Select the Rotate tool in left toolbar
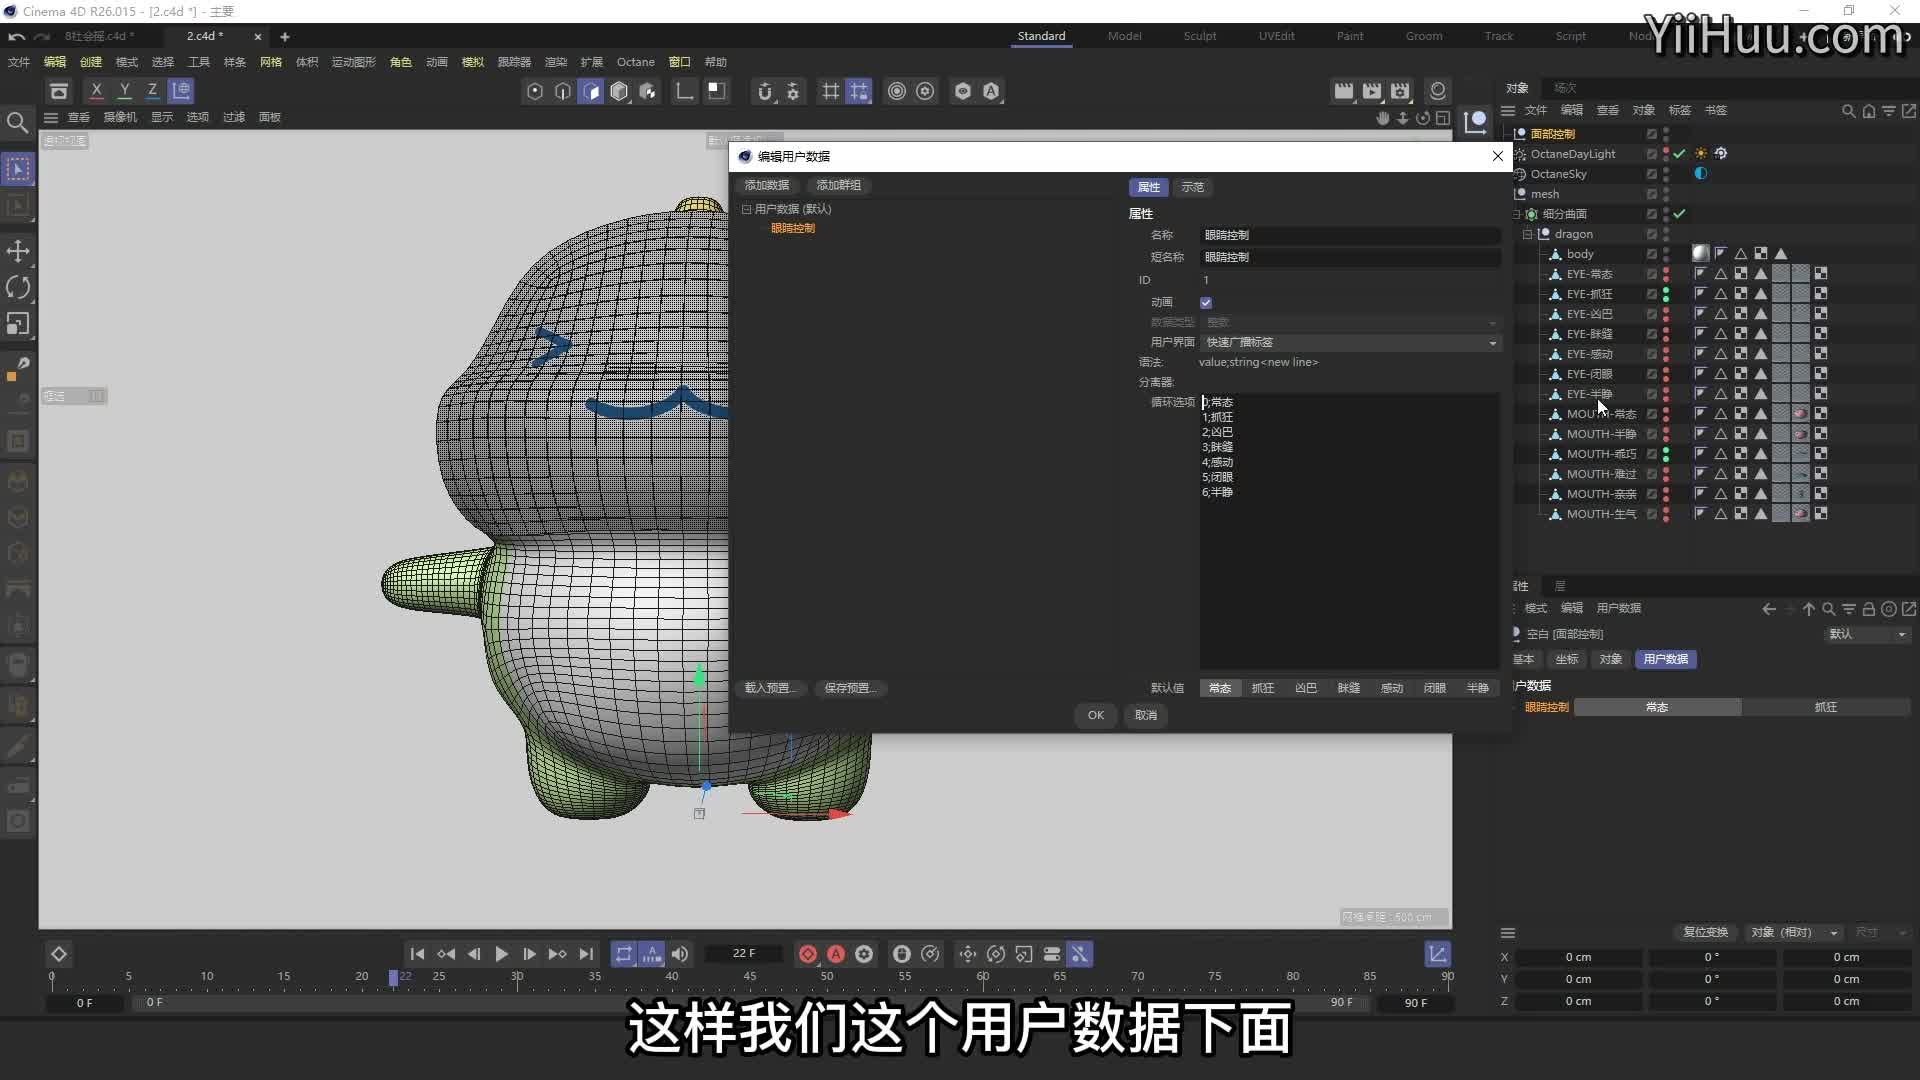Image resolution: width=1920 pixels, height=1080 pixels. [x=18, y=287]
